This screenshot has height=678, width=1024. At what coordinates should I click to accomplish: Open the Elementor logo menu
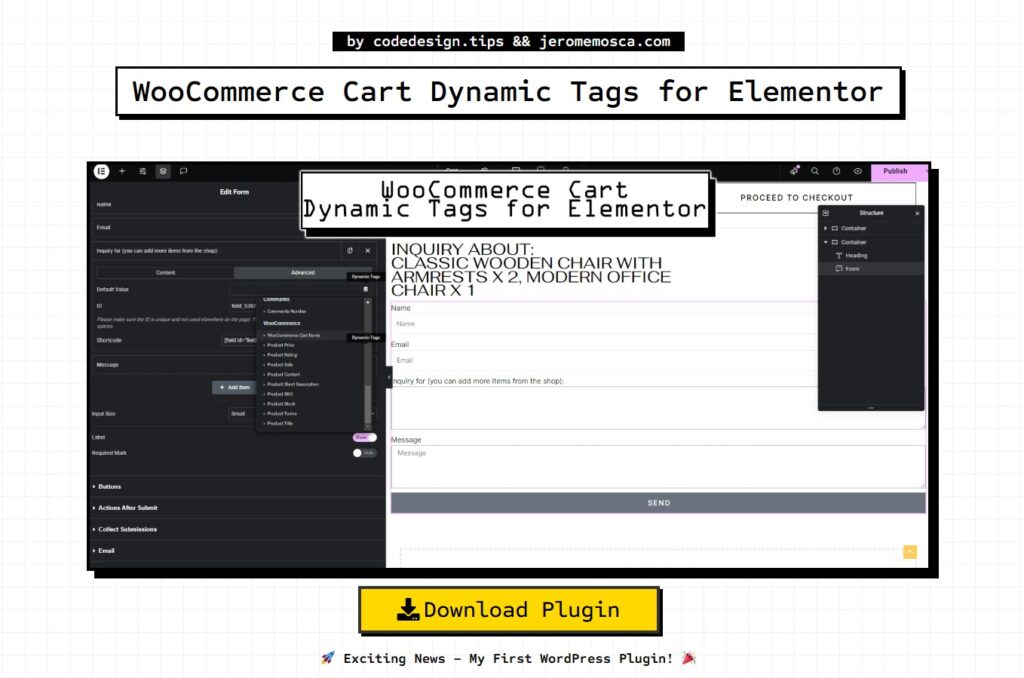point(101,171)
